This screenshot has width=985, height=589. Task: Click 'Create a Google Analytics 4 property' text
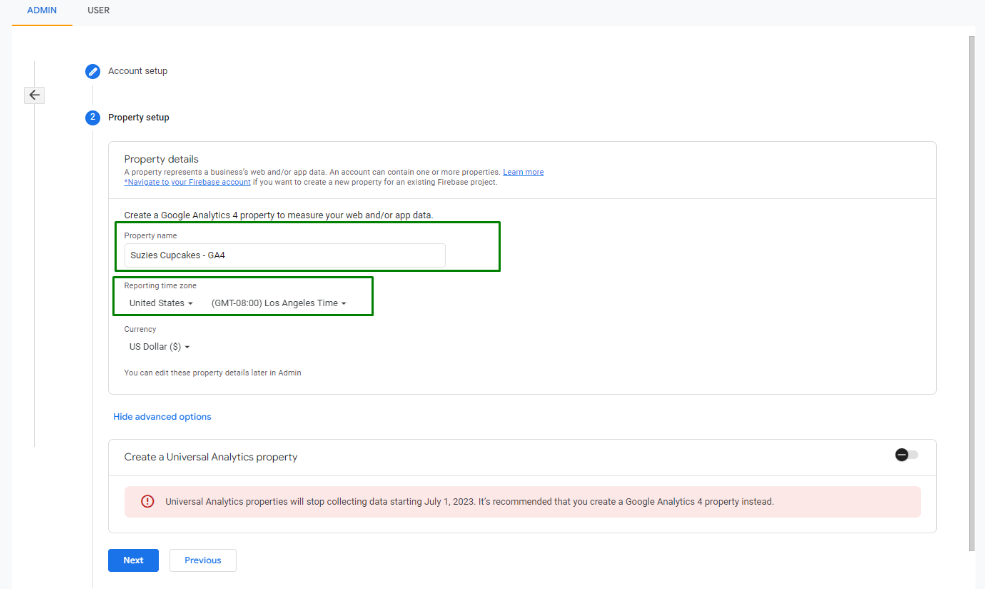coord(278,215)
